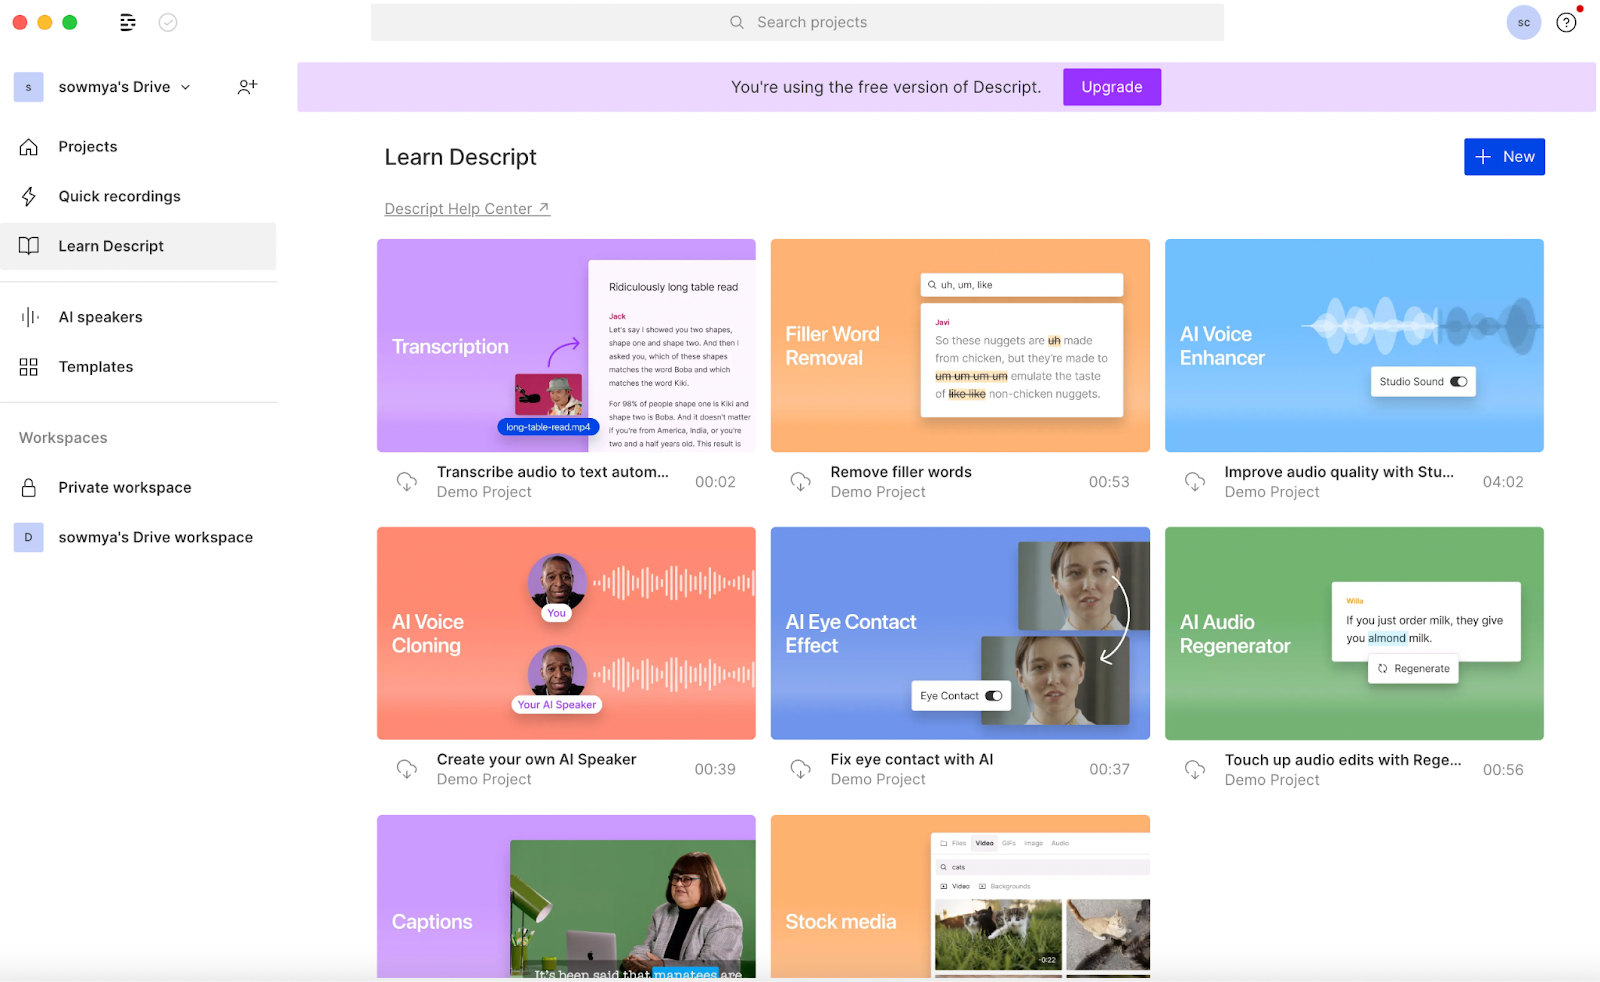Image resolution: width=1600 pixels, height=982 pixels.
Task: Click 'Fix eye contact with AI' title
Action: (912, 760)
